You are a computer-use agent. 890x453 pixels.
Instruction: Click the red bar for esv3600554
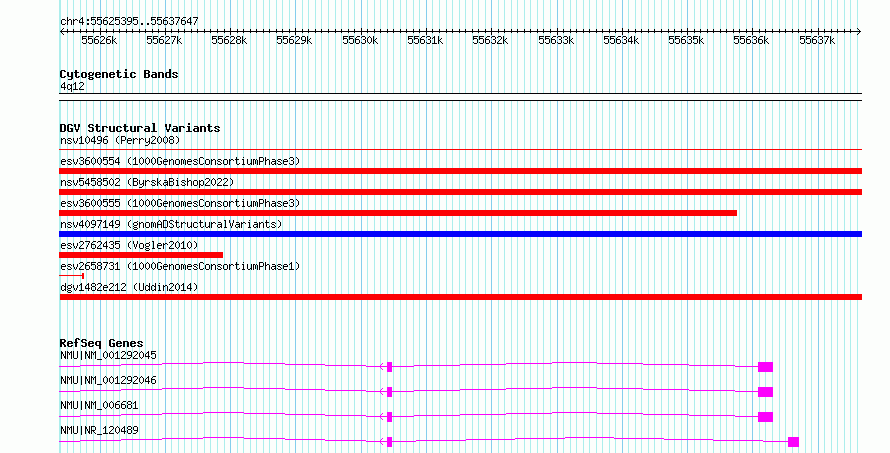pyautogui.click(x=460, y=171)
